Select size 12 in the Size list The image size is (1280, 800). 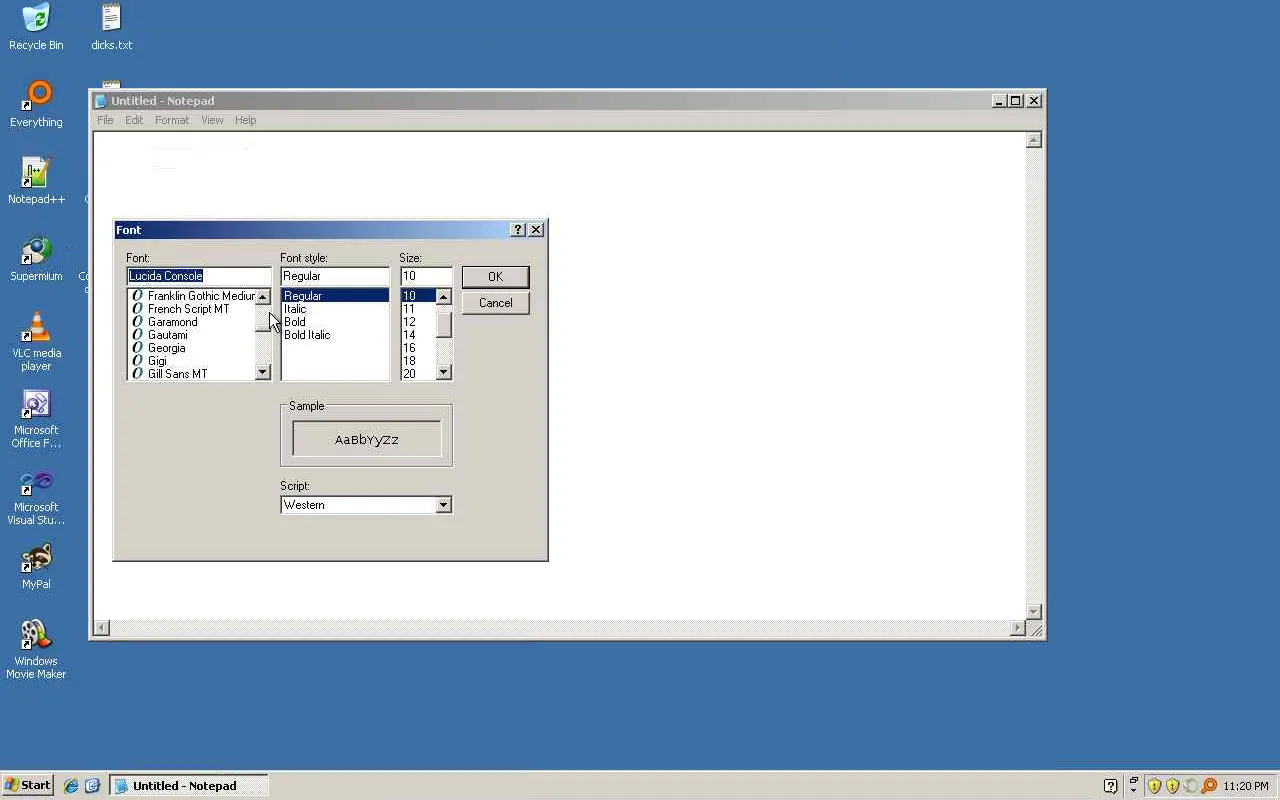419,322
